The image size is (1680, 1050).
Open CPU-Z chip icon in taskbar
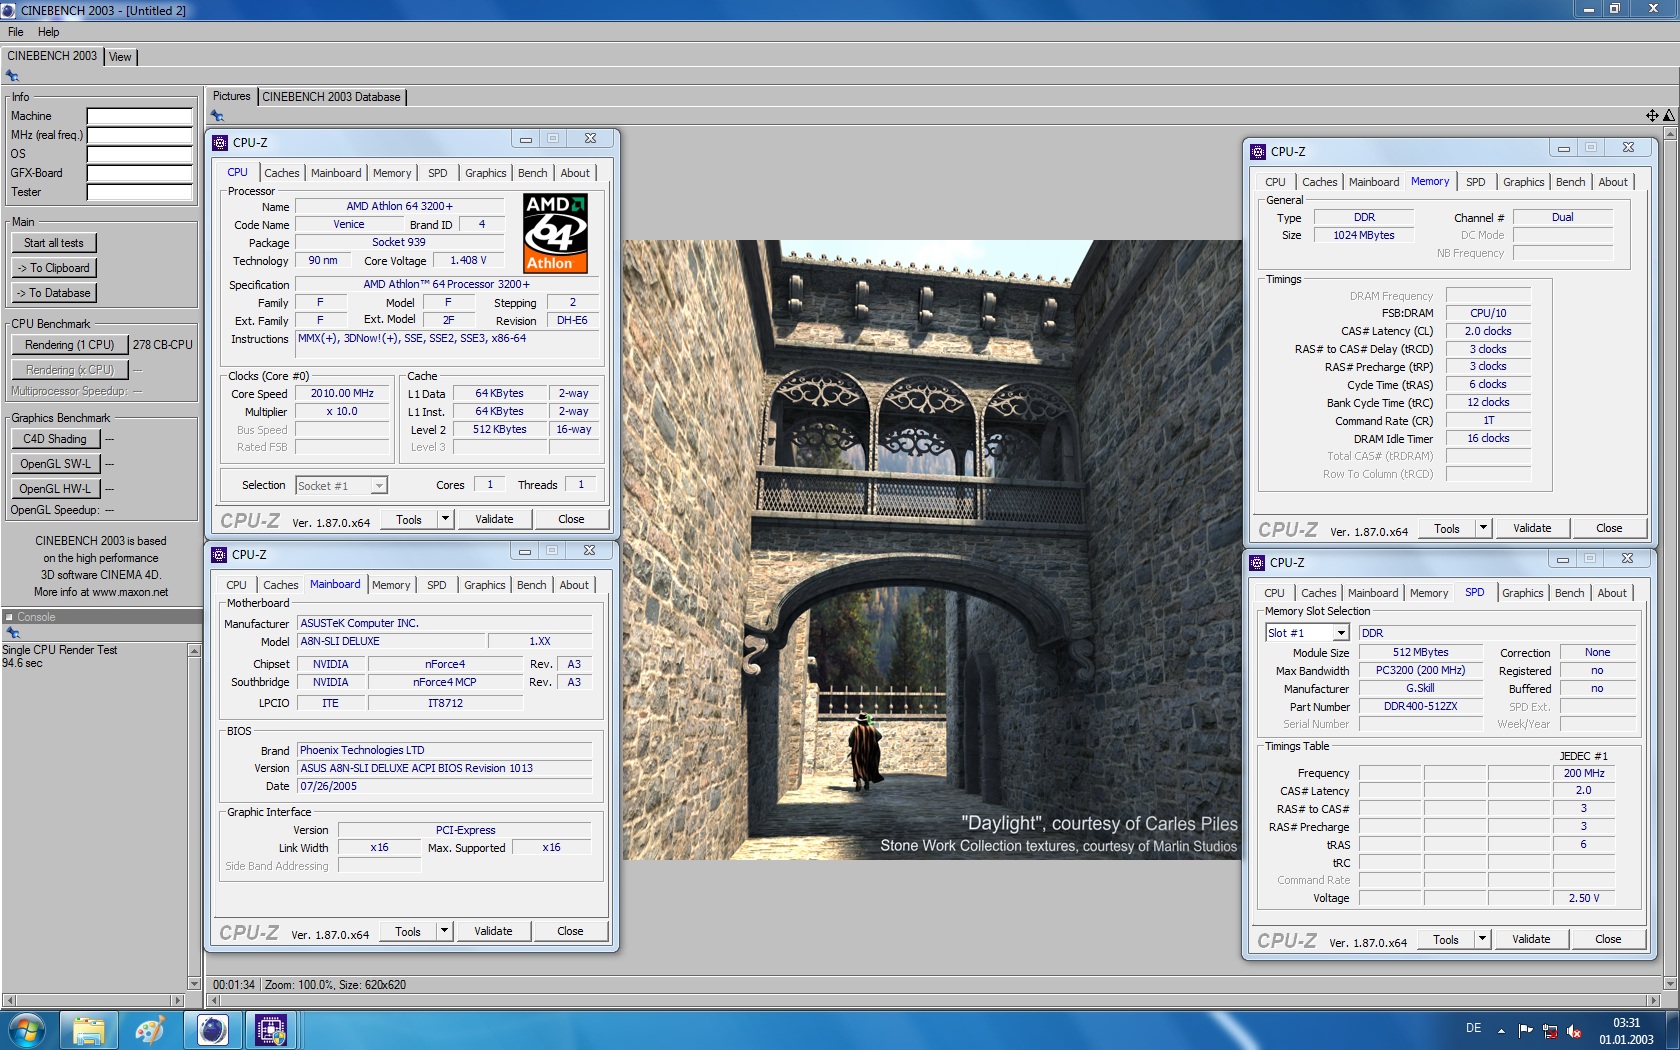point(271,1030)
